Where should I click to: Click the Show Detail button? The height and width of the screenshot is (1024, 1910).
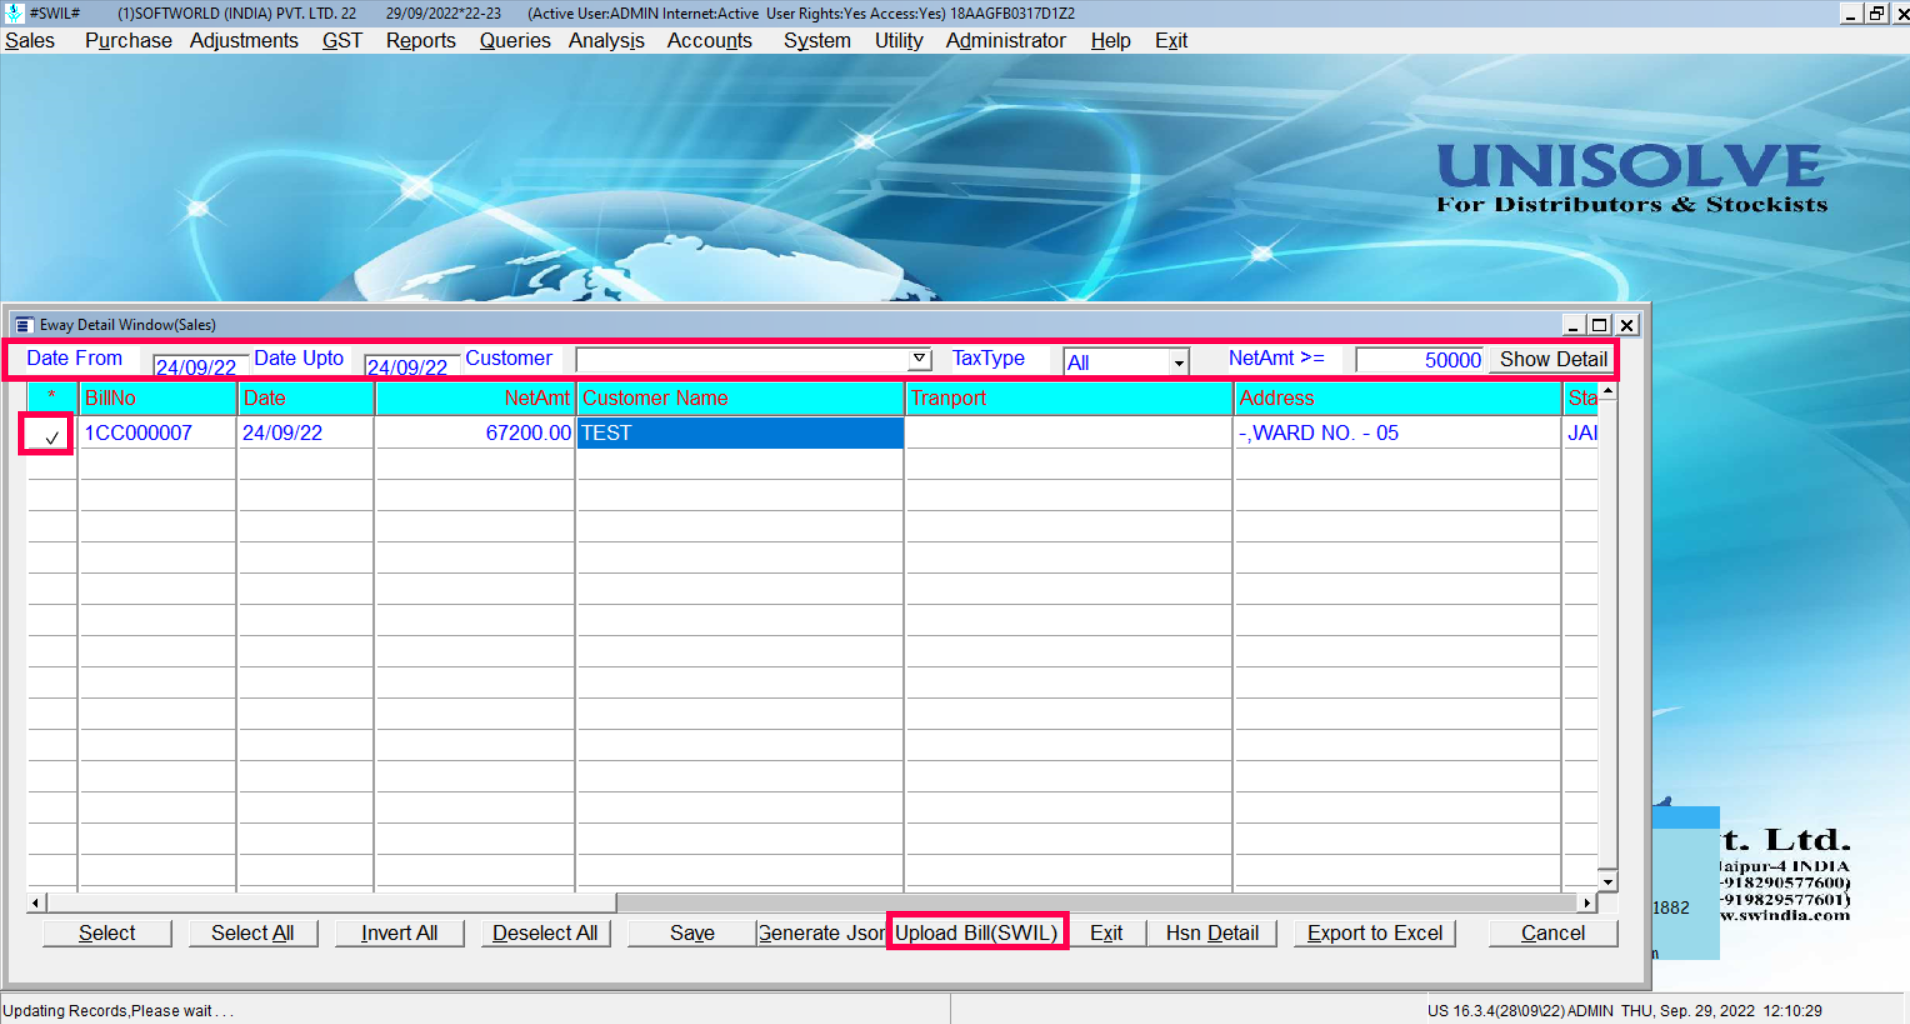coord(1552,359)
